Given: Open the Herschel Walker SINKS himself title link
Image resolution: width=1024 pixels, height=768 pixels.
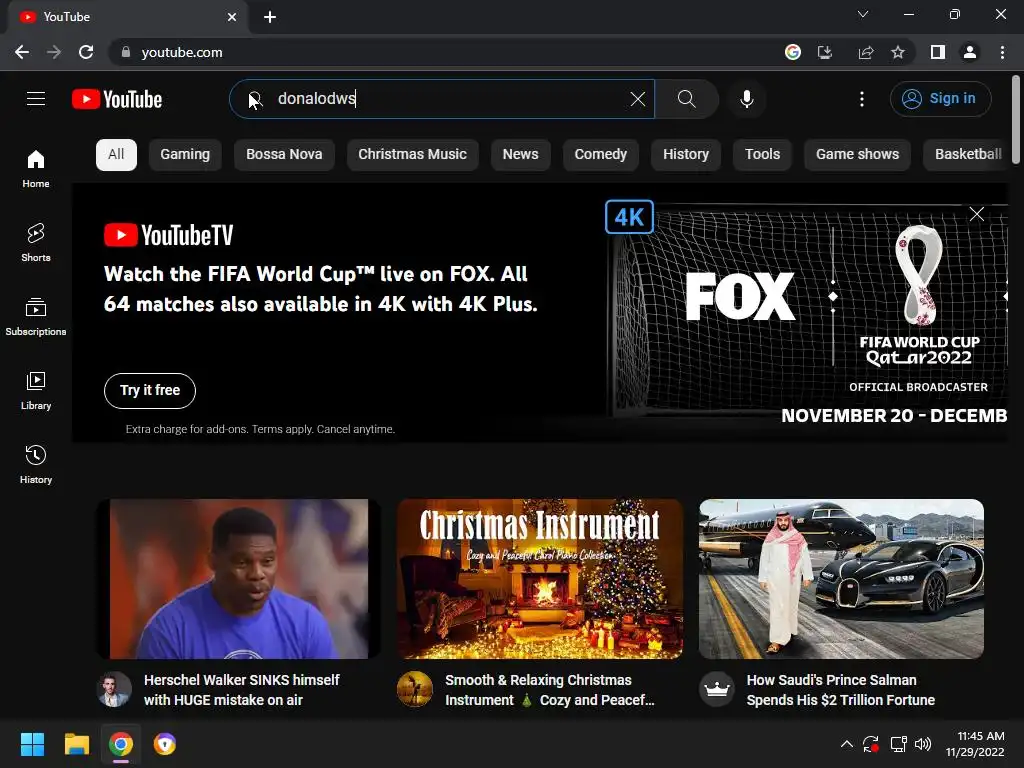Looking at the screenshot, I should pos(242,690).
